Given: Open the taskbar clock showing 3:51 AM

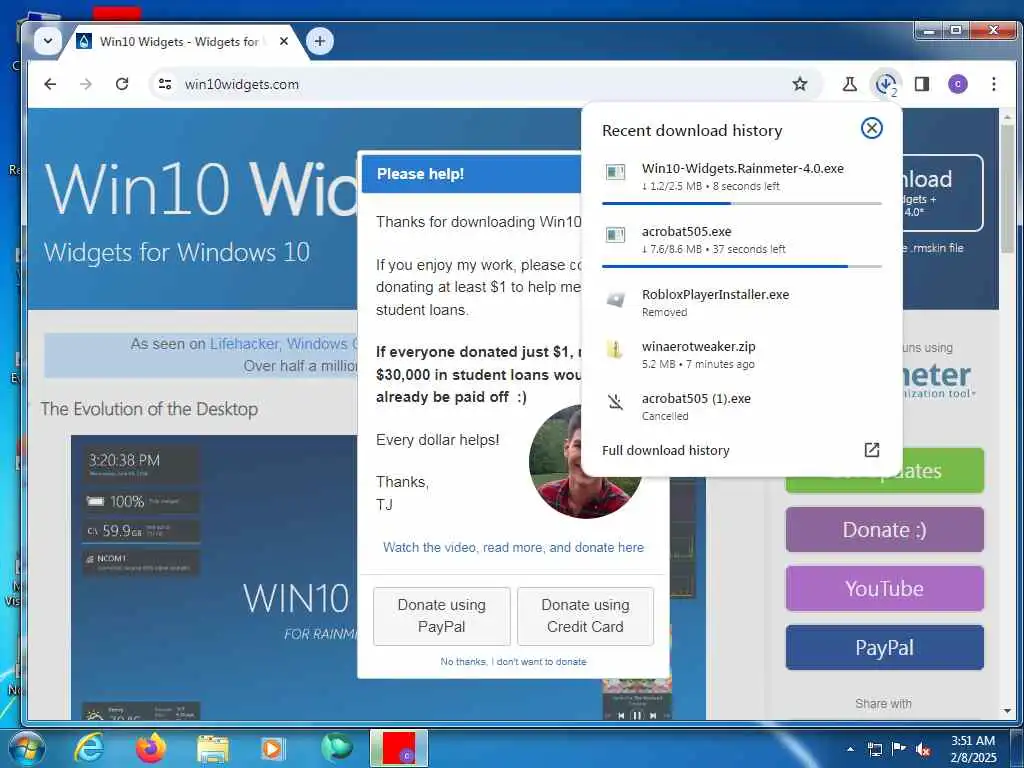Looking at the screenshot, I should coord(973,748).
